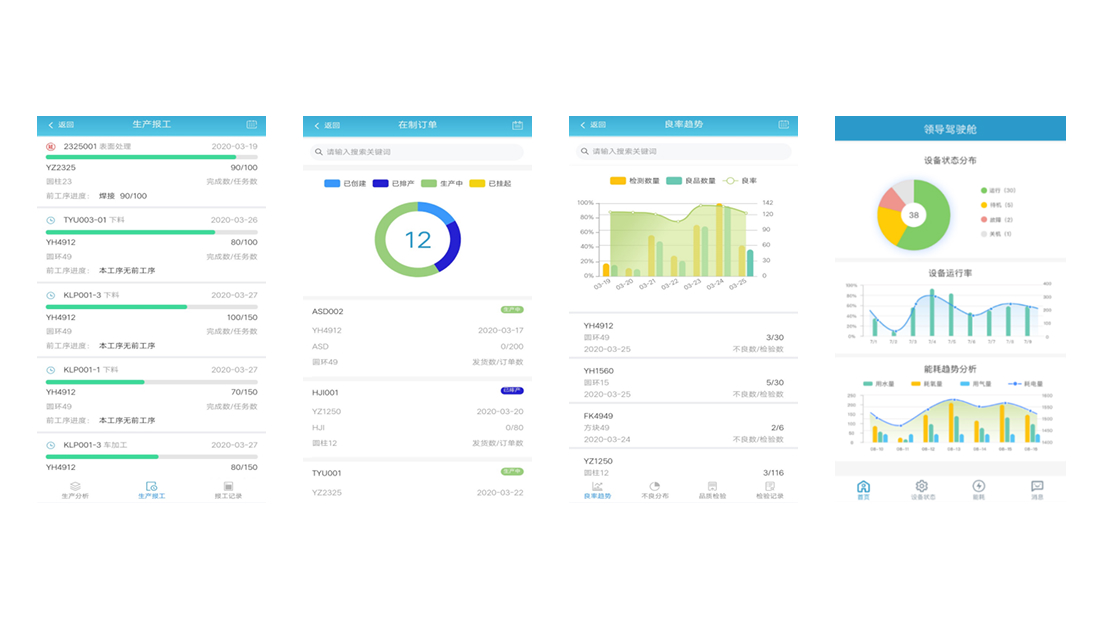Click calendar icon in 在制订单 header
The width and height of the screenshot is (1109, 619).
tap(518, 125)
